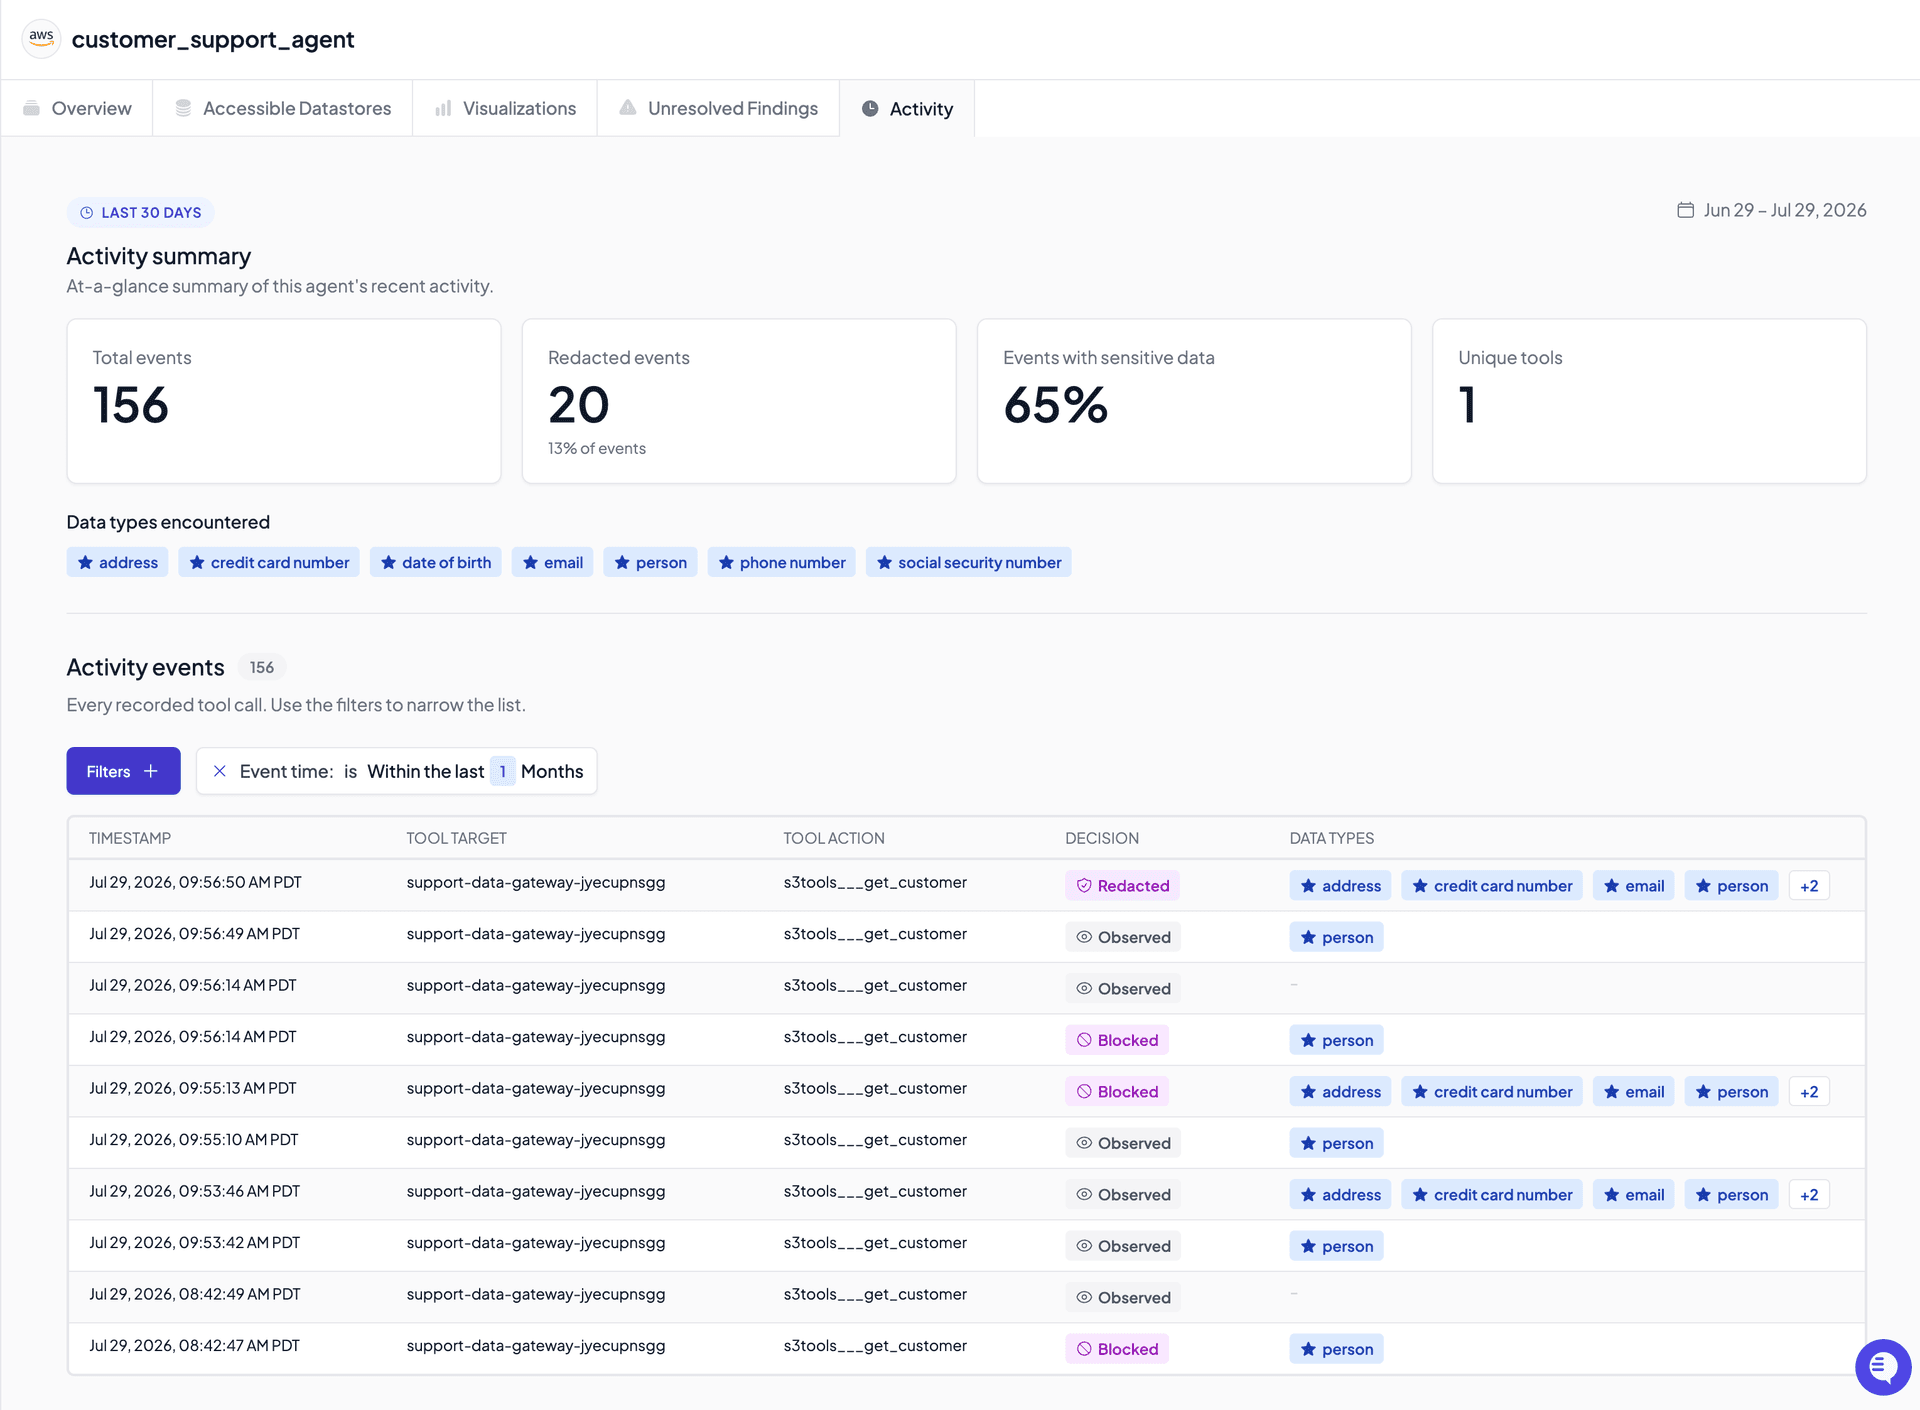Open the Jul 29, 2026, 09:55:10 AM event row

tap(966, 1143)
